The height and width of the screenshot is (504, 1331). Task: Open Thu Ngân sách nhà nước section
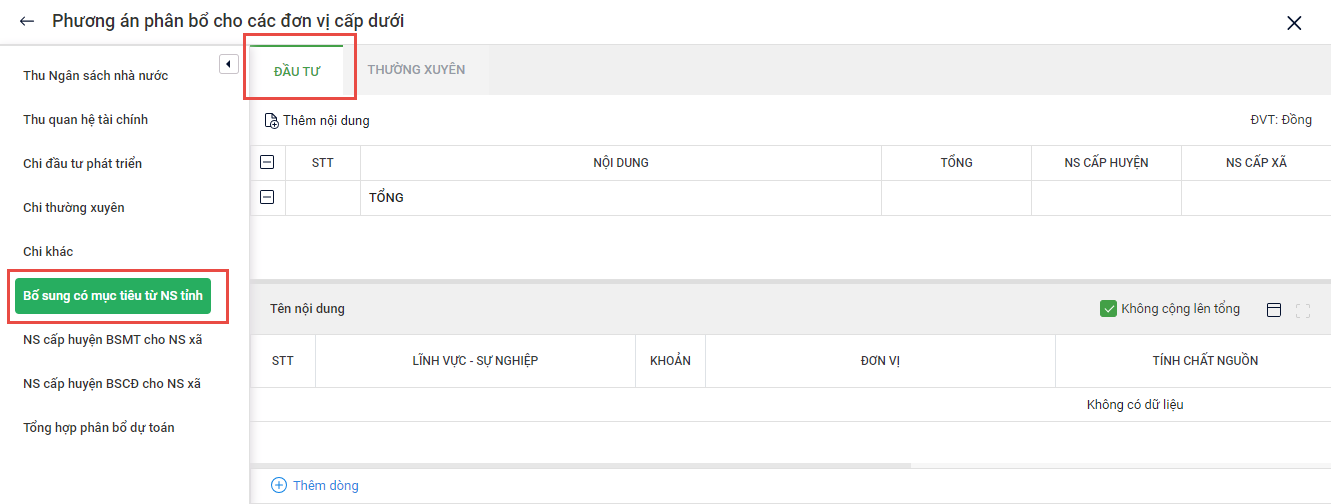click(96, 76)
